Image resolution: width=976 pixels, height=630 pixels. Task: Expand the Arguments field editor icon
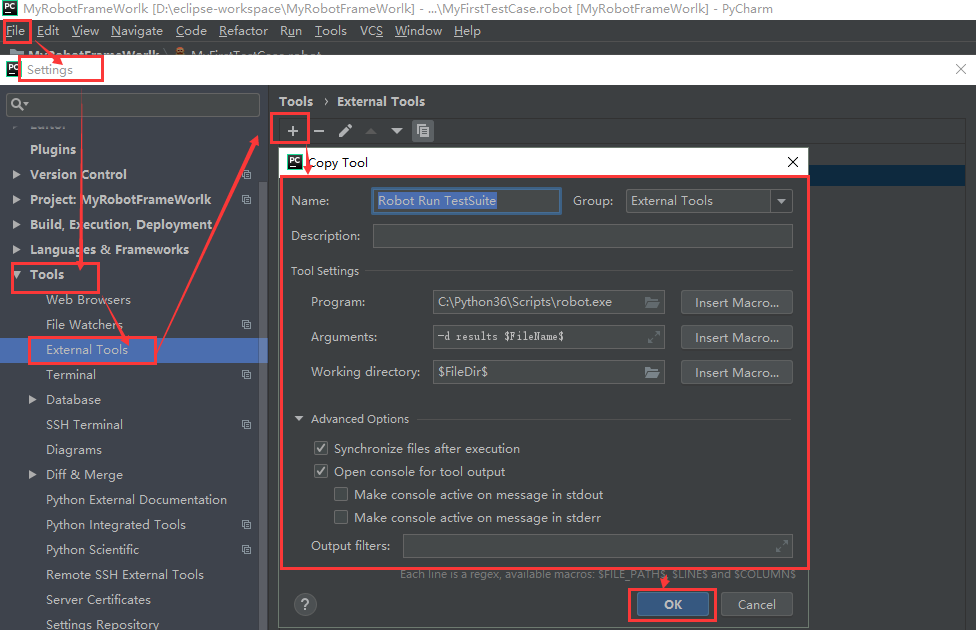coord(653,337)
